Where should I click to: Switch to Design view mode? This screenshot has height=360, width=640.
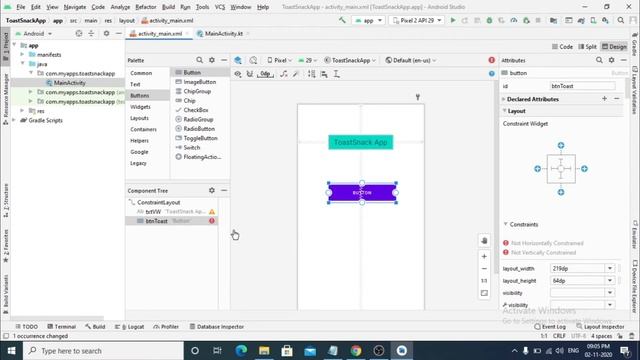coord(614,47)
